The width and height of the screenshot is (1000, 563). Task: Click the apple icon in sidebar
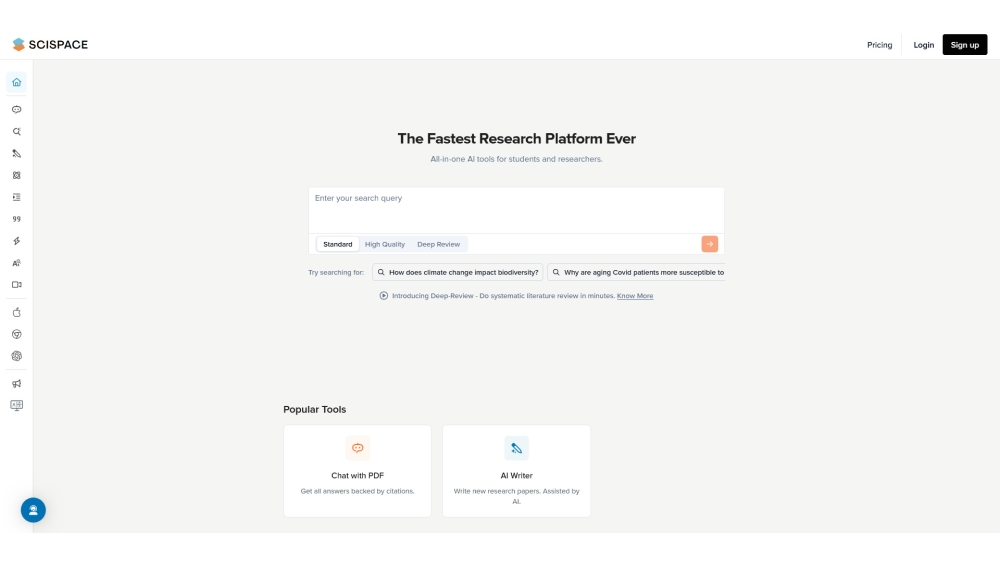[16, 312]
